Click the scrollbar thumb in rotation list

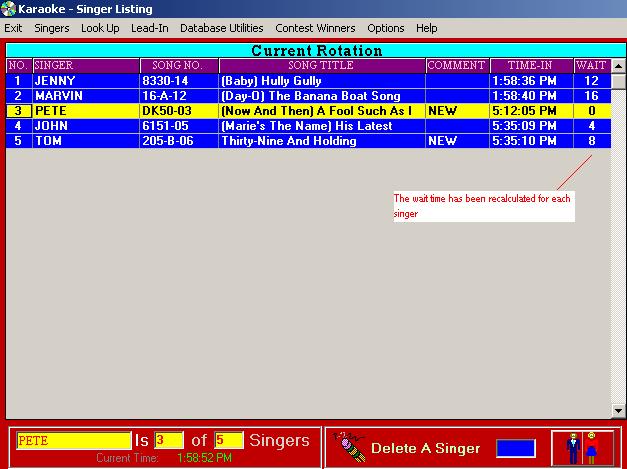(618, 81)
